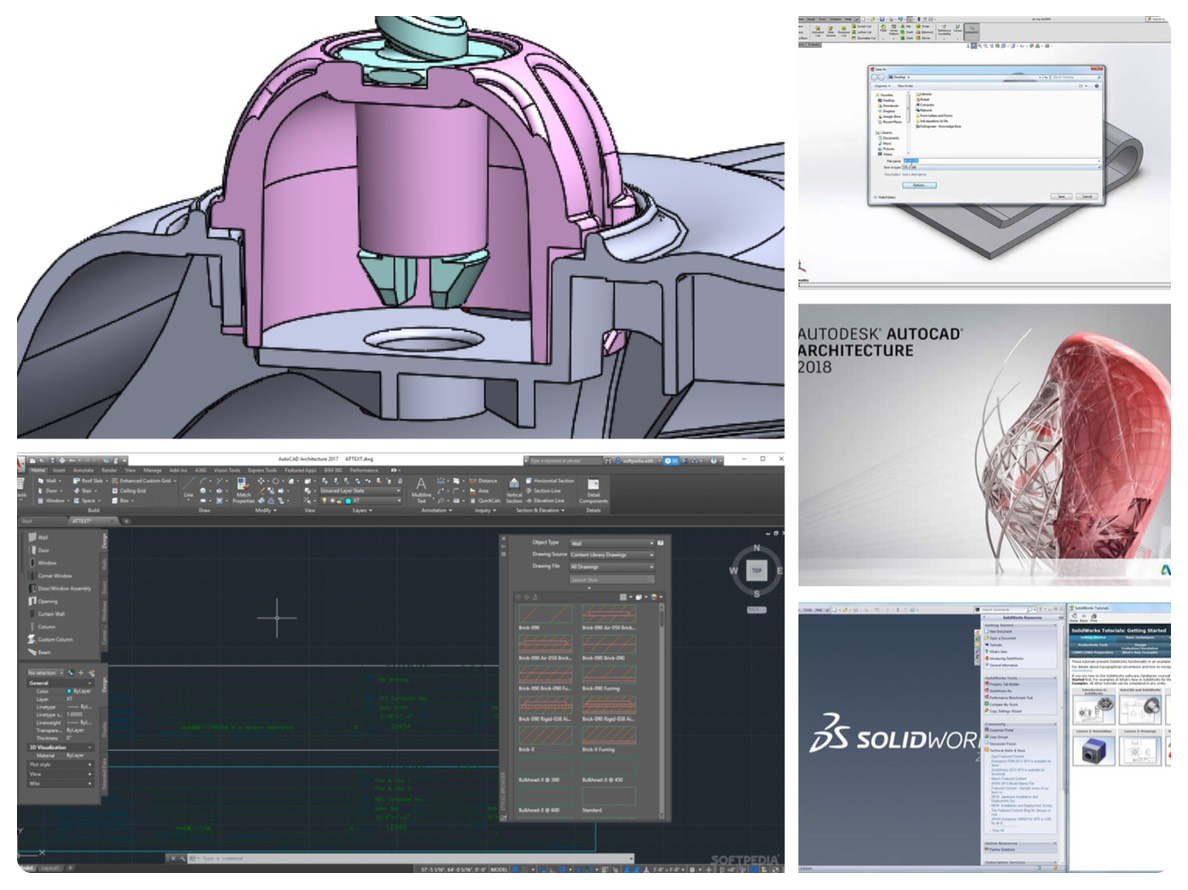Click the Match Properties tool

(x=243, y=490)
